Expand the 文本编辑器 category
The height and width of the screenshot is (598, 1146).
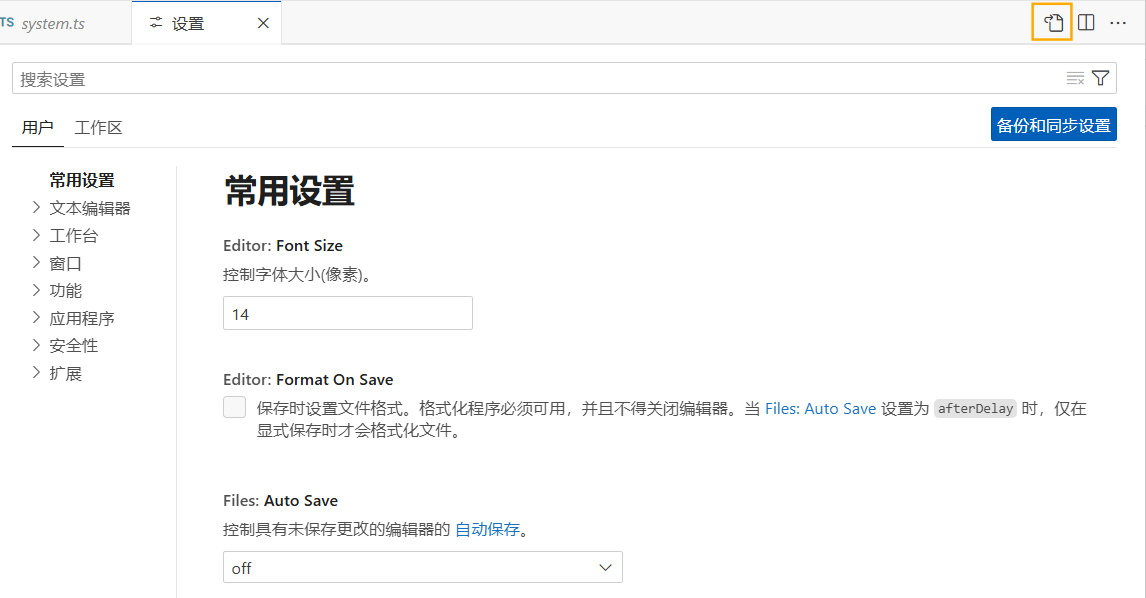point(36,208)
